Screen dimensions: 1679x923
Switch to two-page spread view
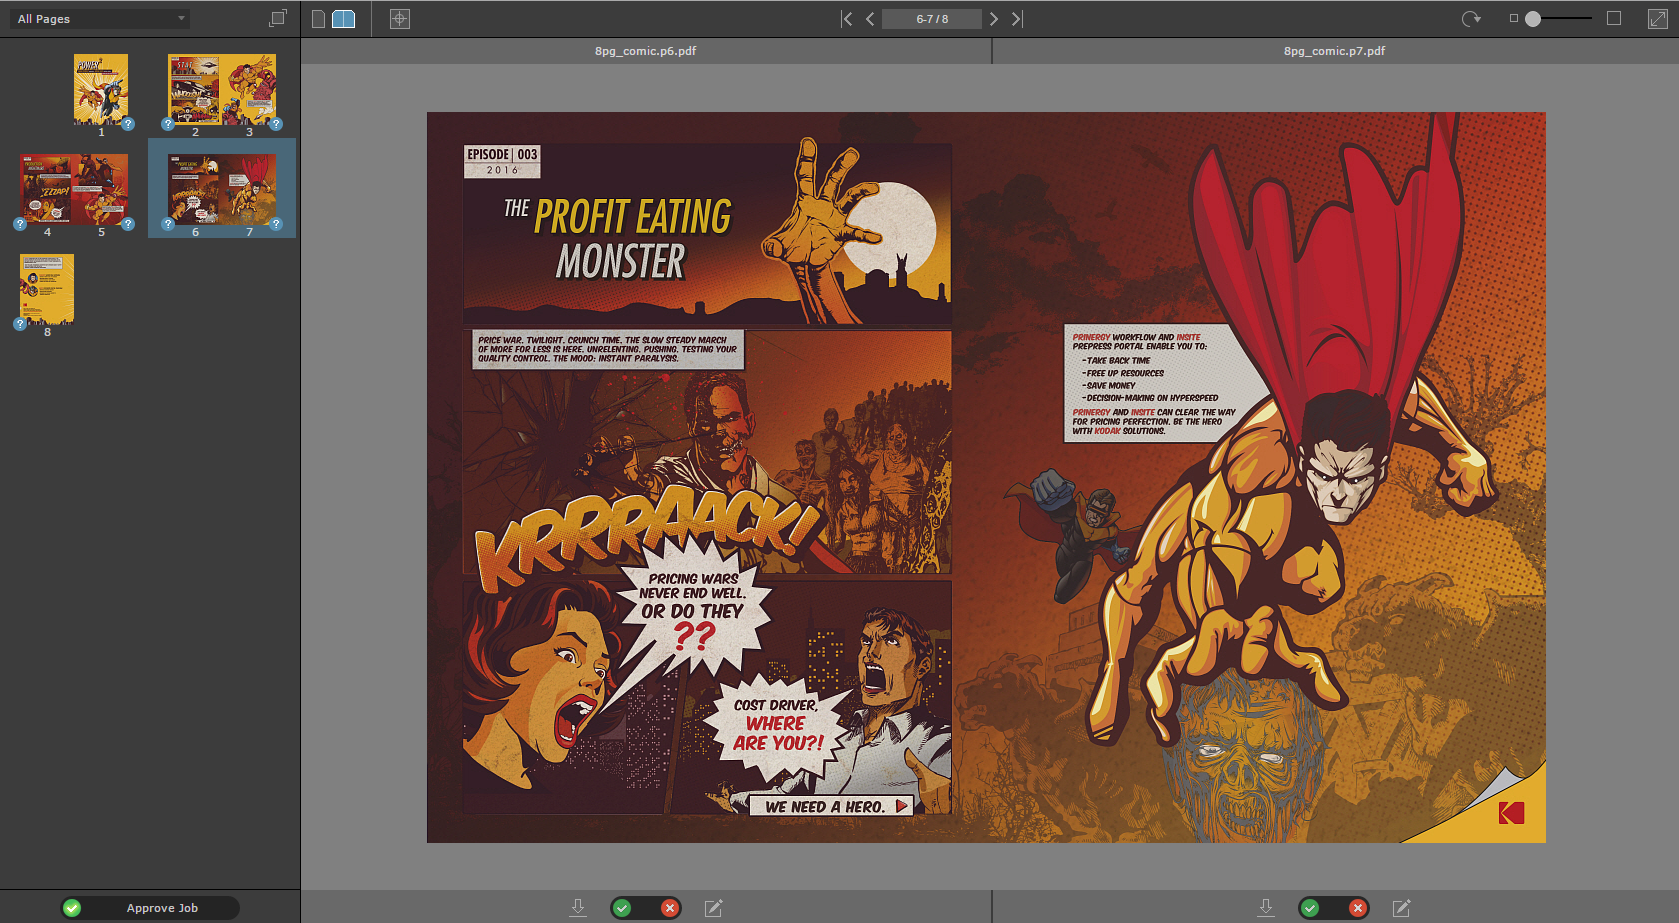click(x=343, y=19)
